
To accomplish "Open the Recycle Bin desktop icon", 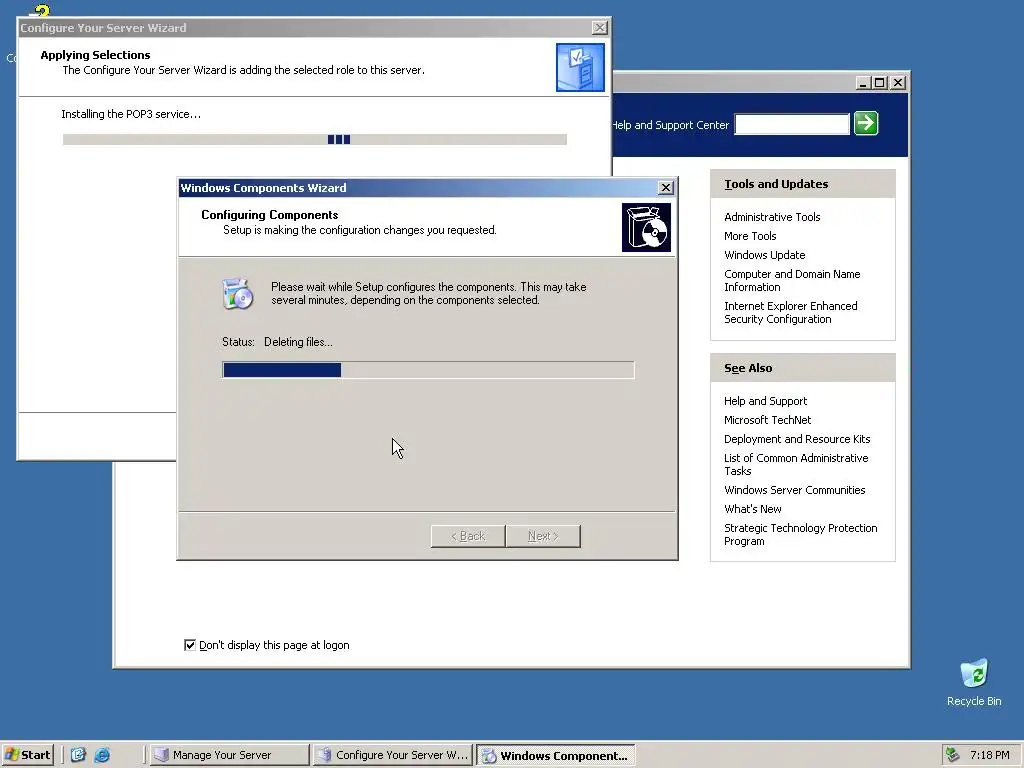I will pyautogui.click(x=974, y=682).
